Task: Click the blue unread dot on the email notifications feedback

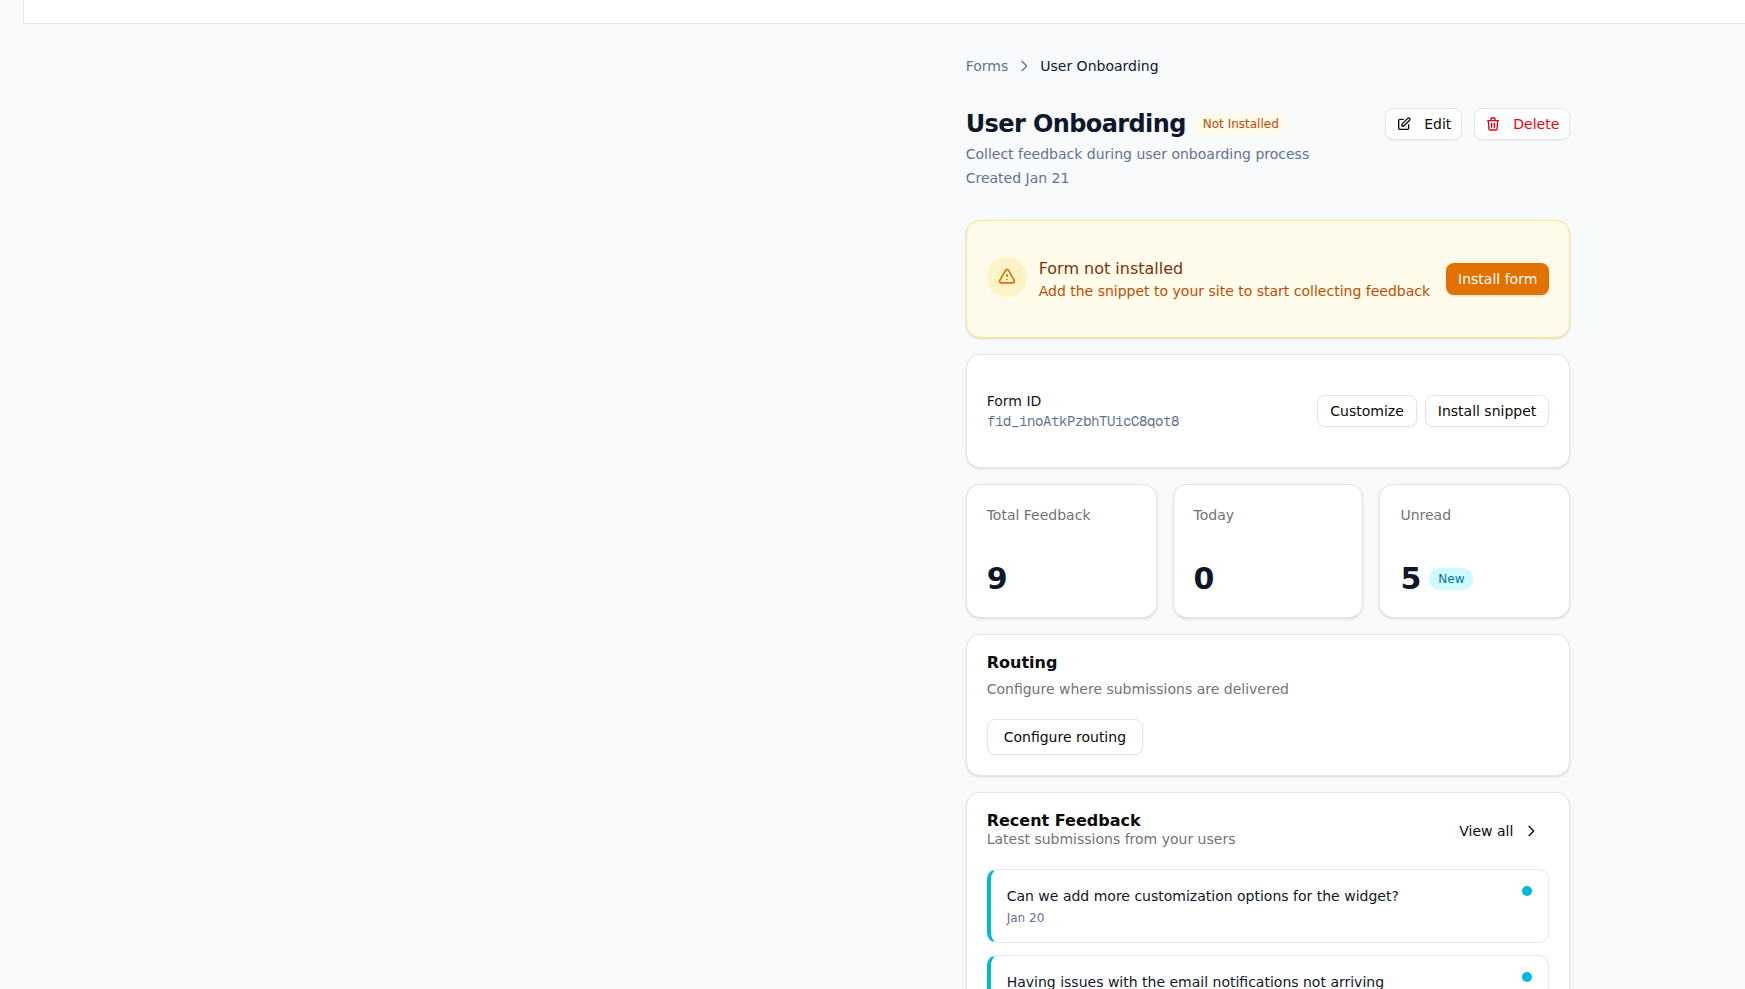Action: pyautogui.click(x=1527, y=976)
